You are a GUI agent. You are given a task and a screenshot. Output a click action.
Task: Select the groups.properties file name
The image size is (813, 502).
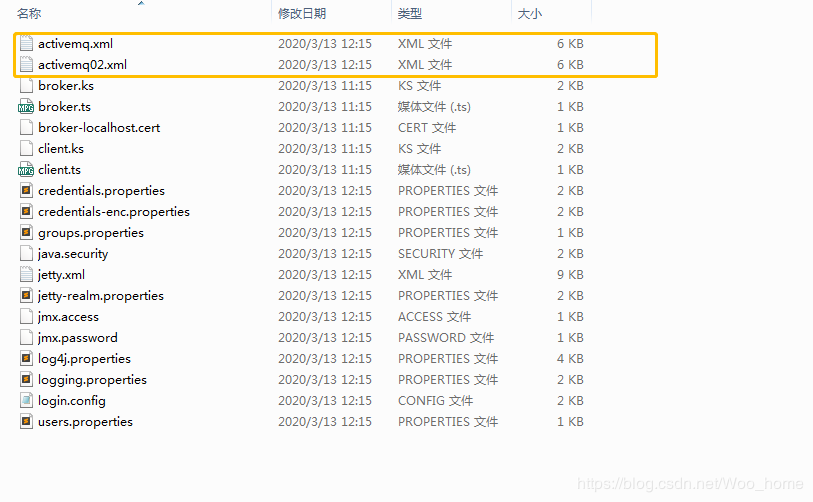point(91,233)
